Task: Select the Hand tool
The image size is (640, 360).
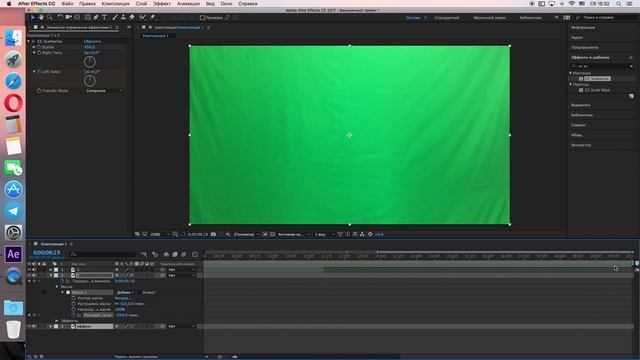Action: (x=41, y=17)
